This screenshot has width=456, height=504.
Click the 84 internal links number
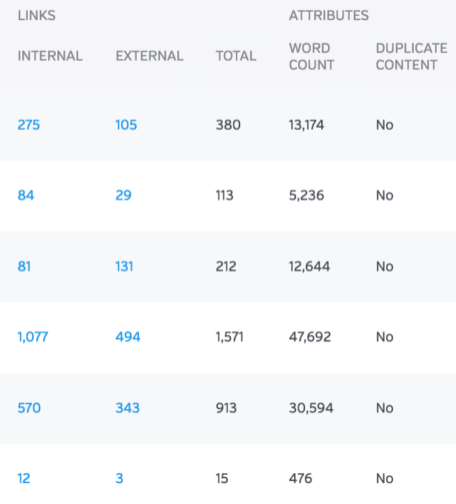coord(26,195)
